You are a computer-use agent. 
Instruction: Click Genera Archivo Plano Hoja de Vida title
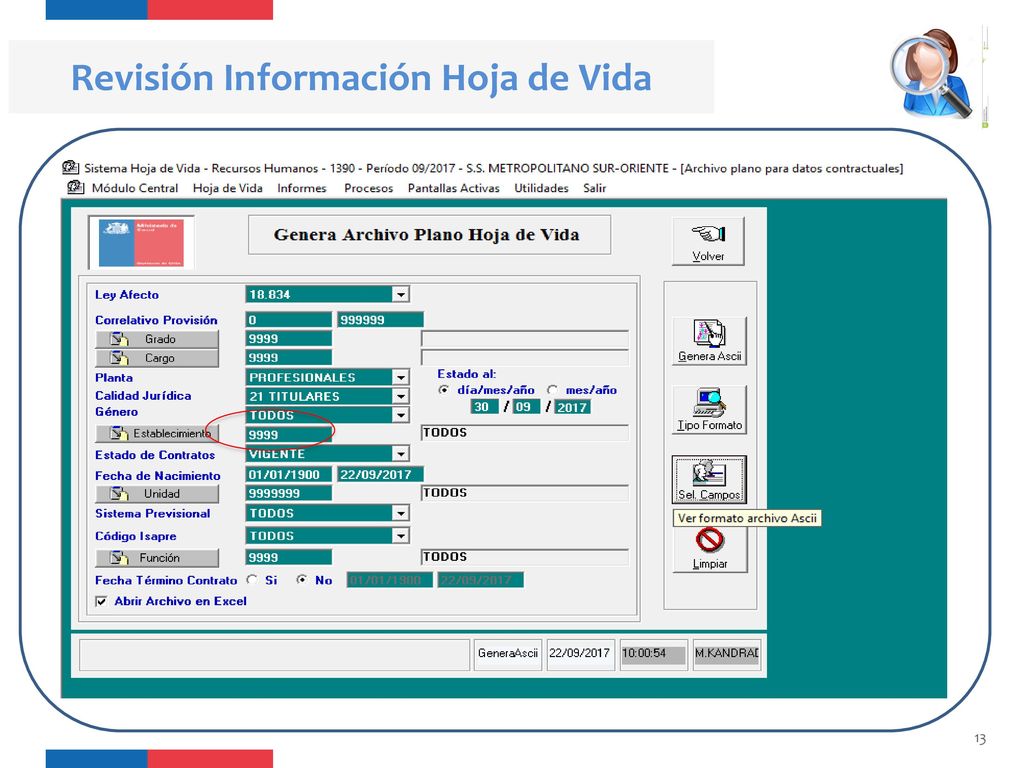[429, 234]
